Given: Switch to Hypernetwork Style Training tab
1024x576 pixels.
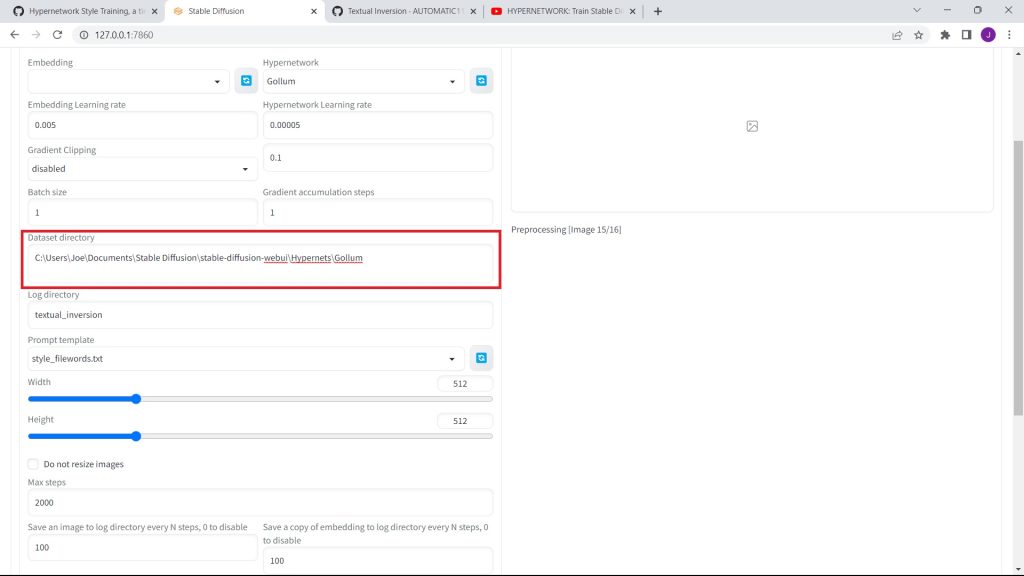Looking at the screenshot, I should click(82, 11).
